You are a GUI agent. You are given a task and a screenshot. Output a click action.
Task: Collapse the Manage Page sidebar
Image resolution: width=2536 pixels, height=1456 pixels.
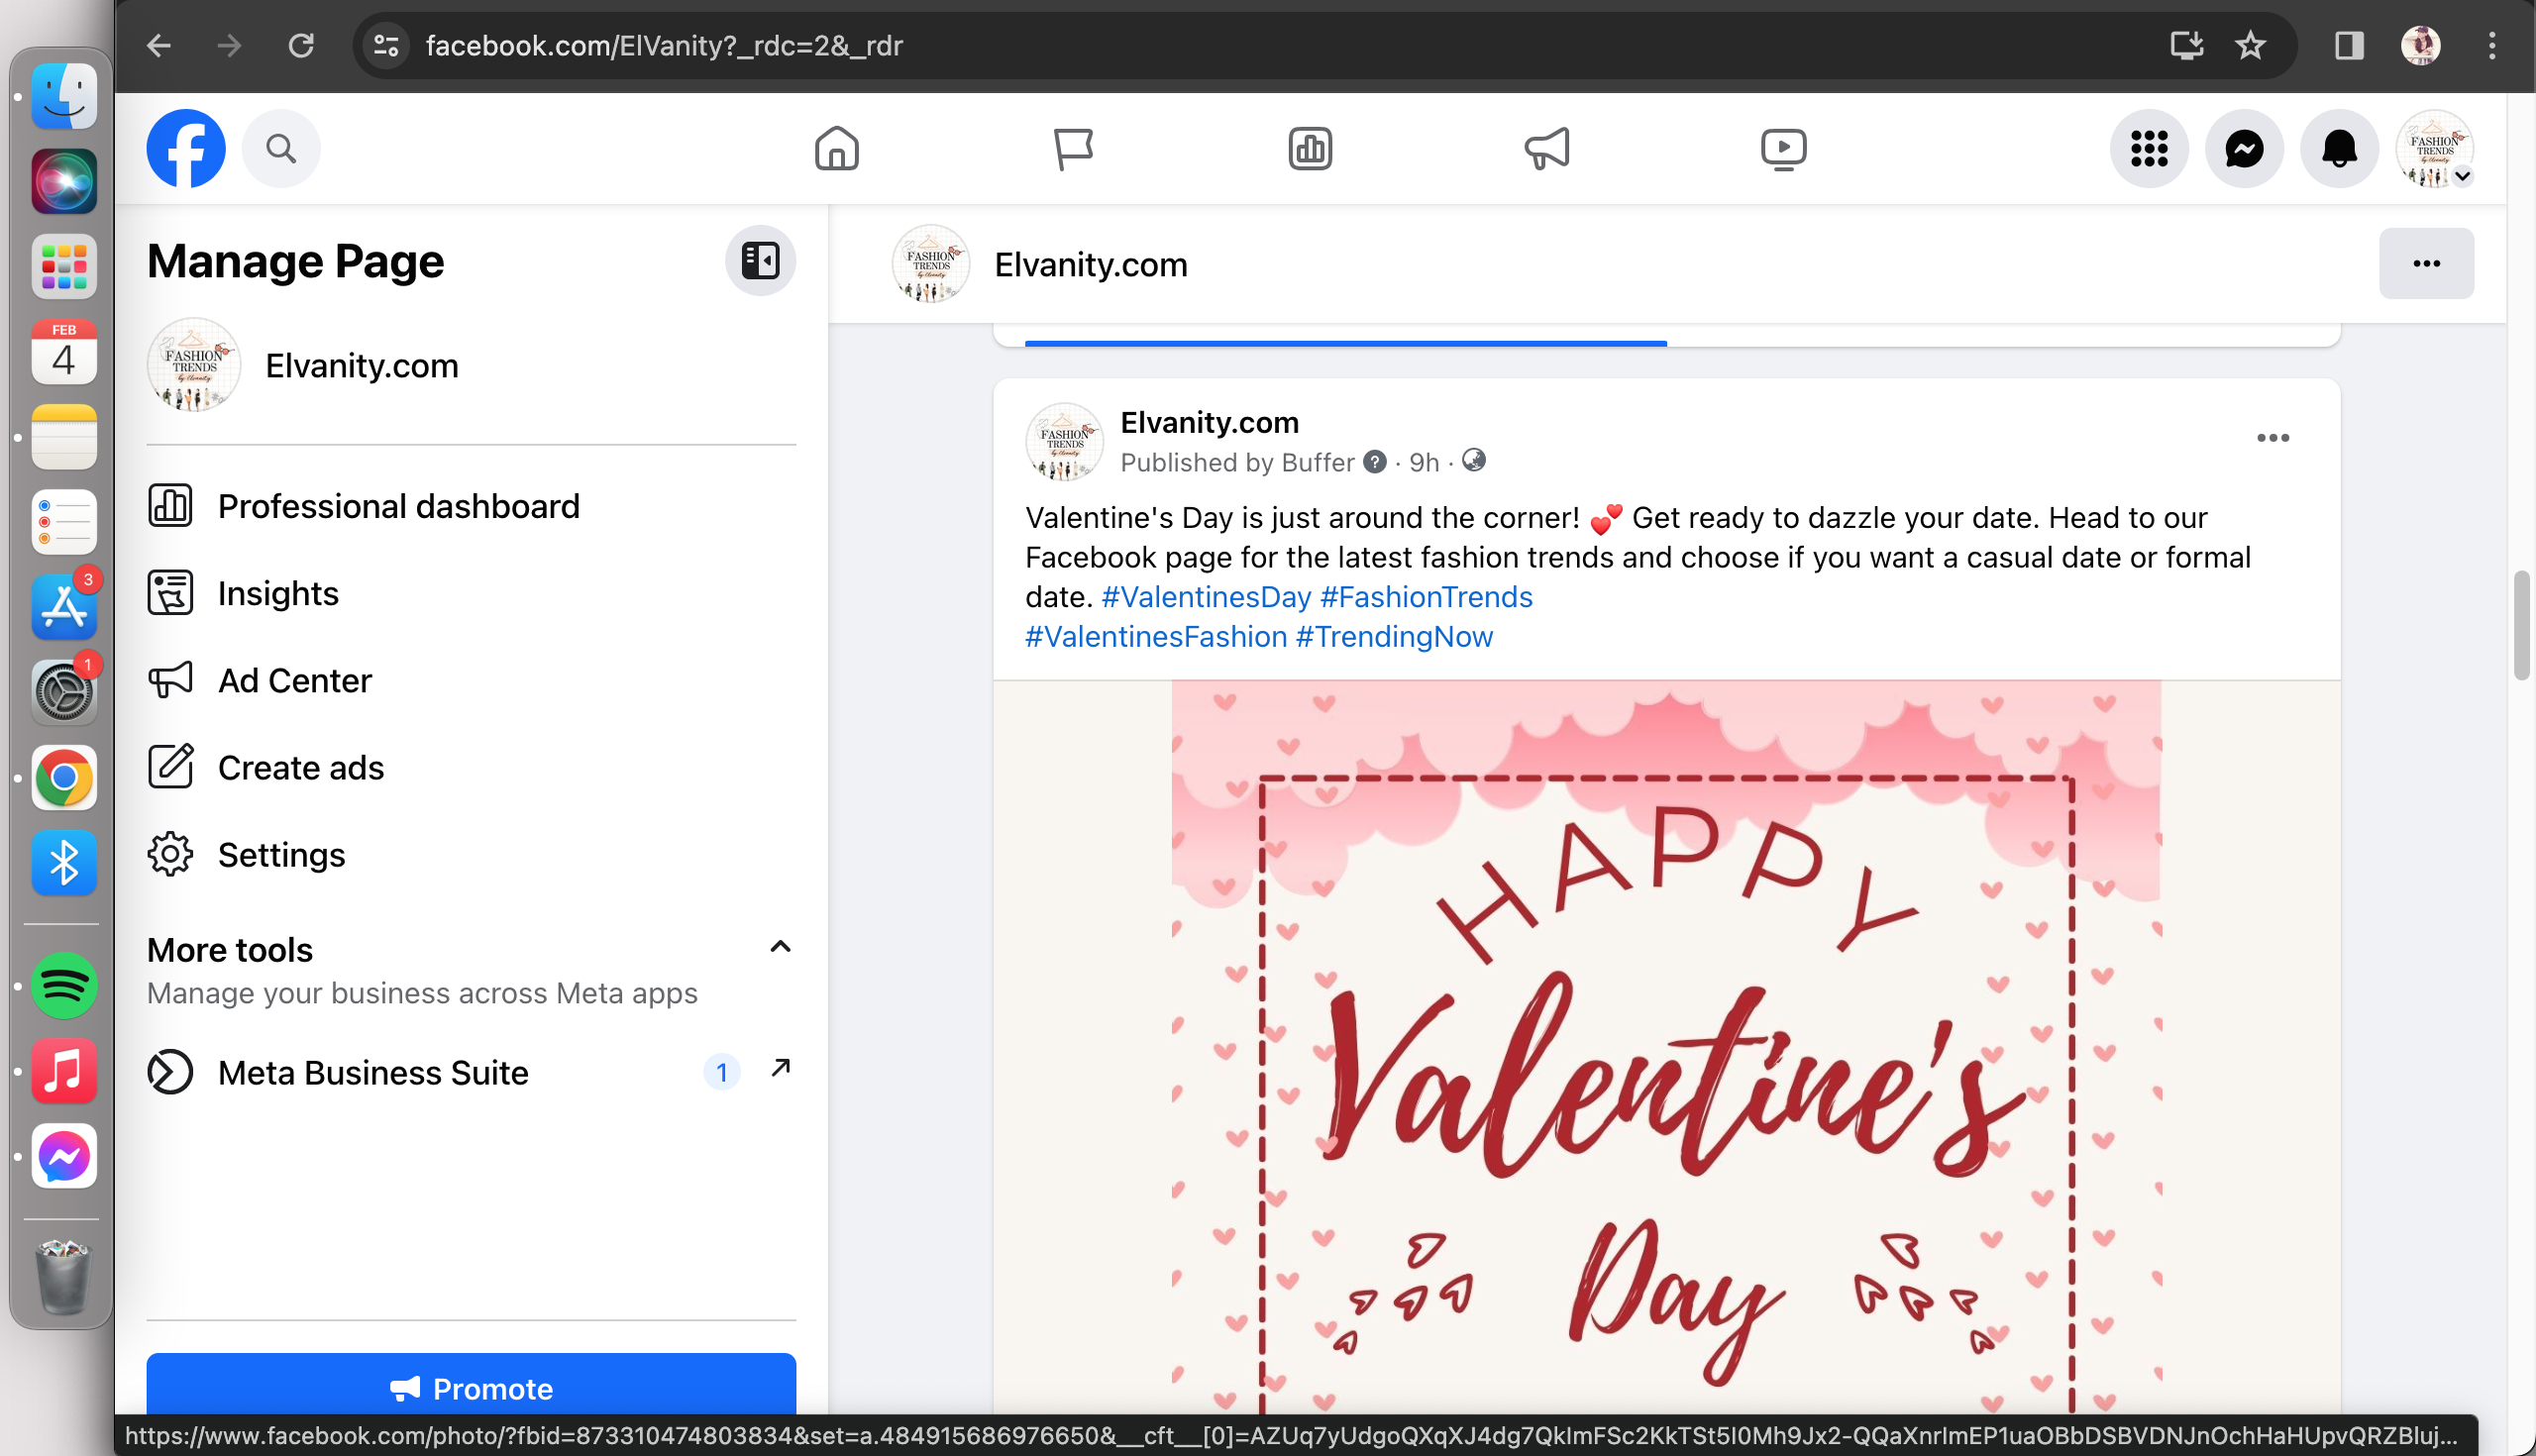pyautogui.click(x=760, y=261)
